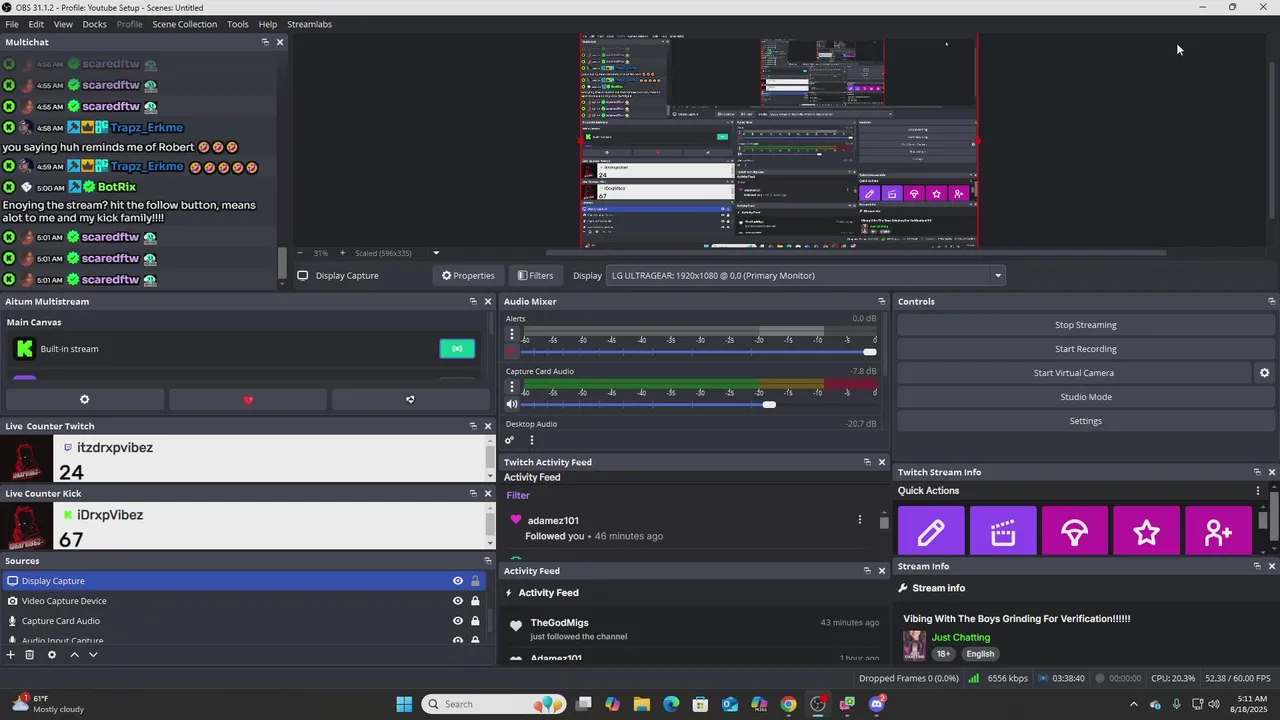The height and width of the screenshot is (720, 1280).
Task: Open the Edit menu
Action: [36, 24]
